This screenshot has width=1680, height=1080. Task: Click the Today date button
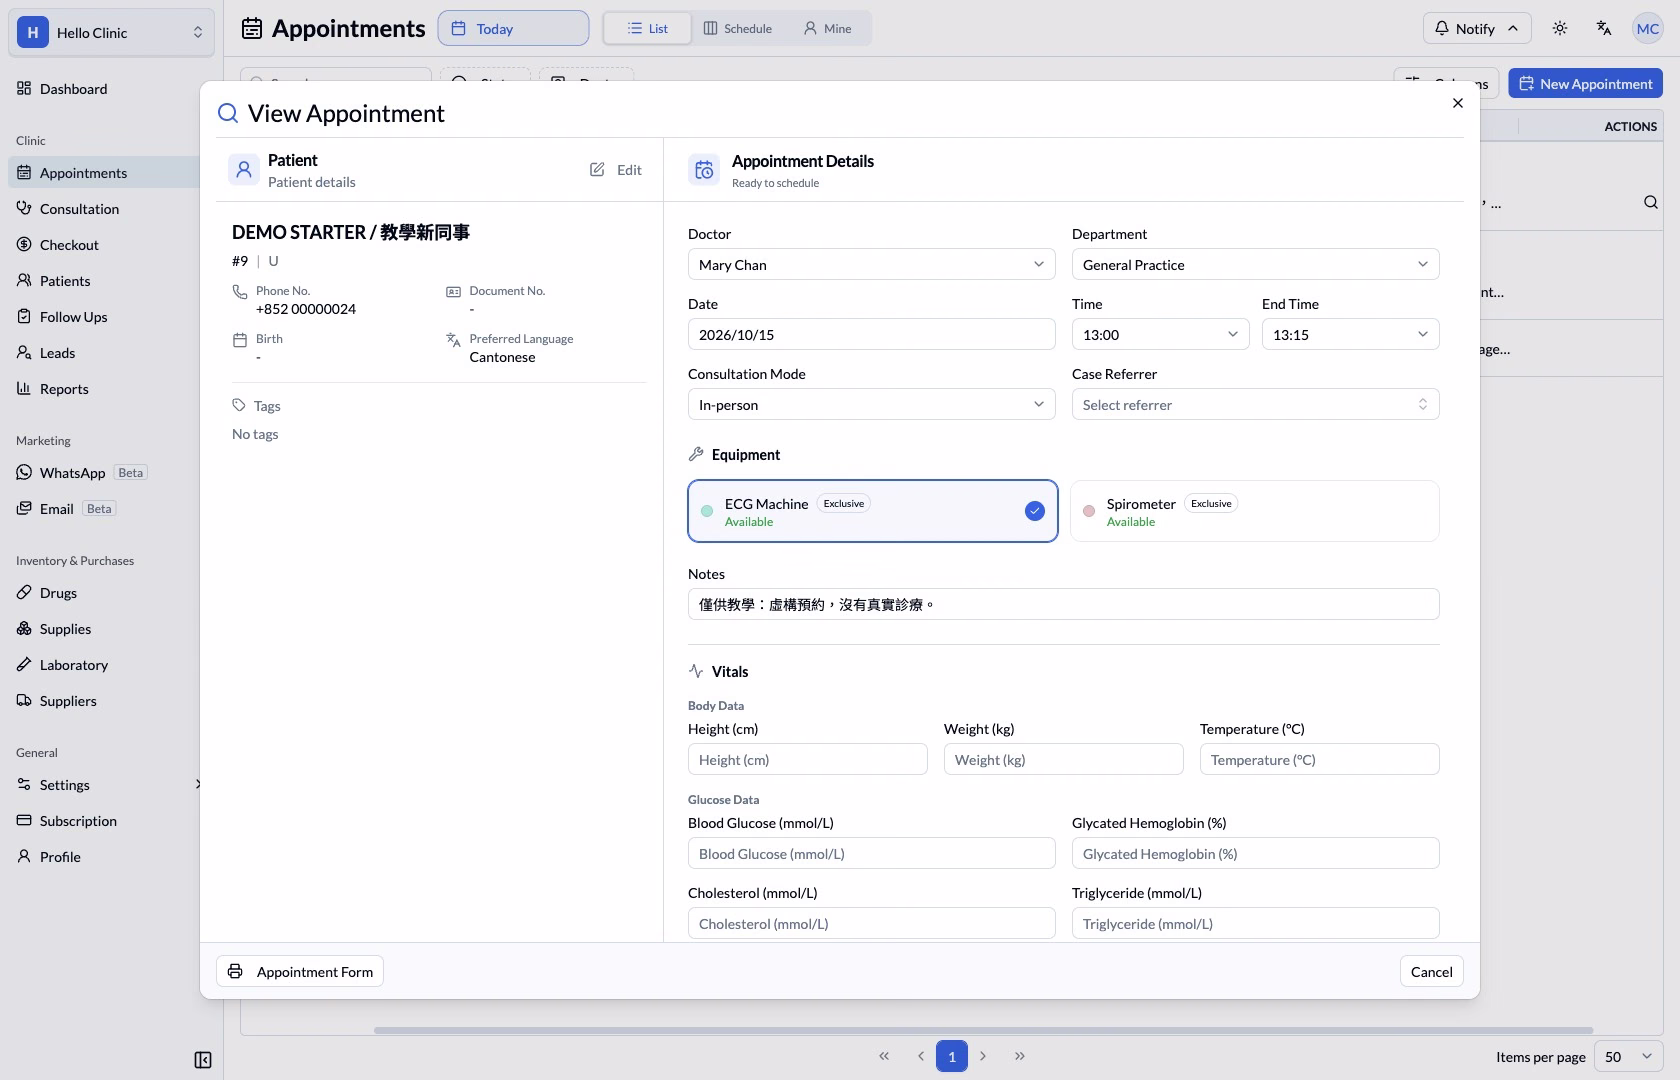[x=513, y=28]
